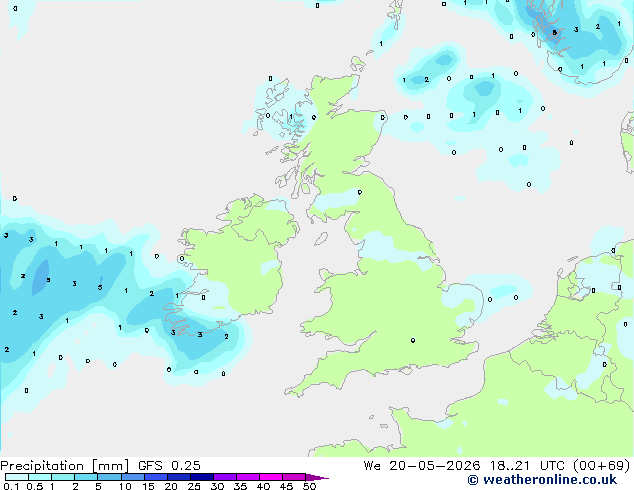The height and width of the screenshot is (490, 634).
Task: Click the 1–2 mm legend swatch
Action: point(63,477)
